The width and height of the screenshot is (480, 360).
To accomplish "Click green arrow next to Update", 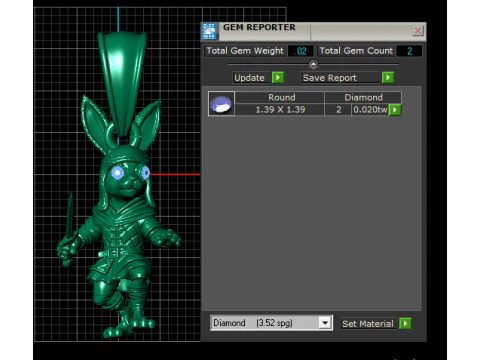I will pyautogui.click(x=278, y=77).
